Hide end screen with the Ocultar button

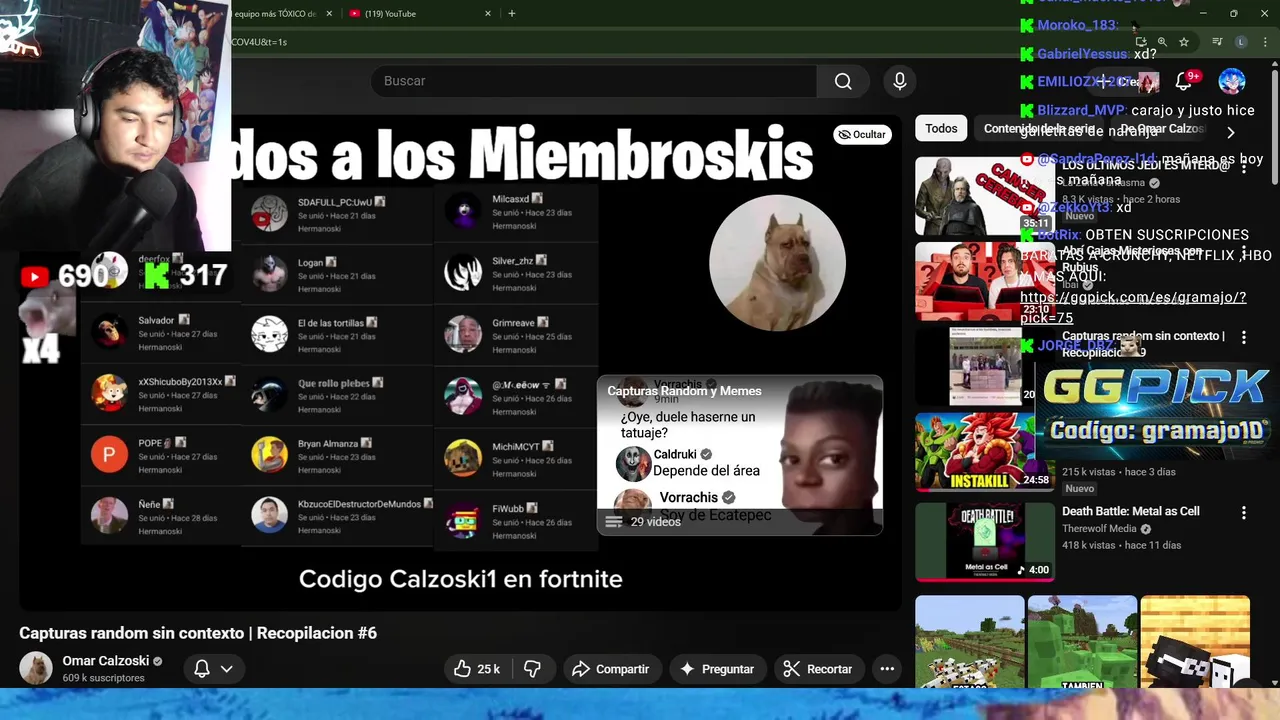(862, 134)
